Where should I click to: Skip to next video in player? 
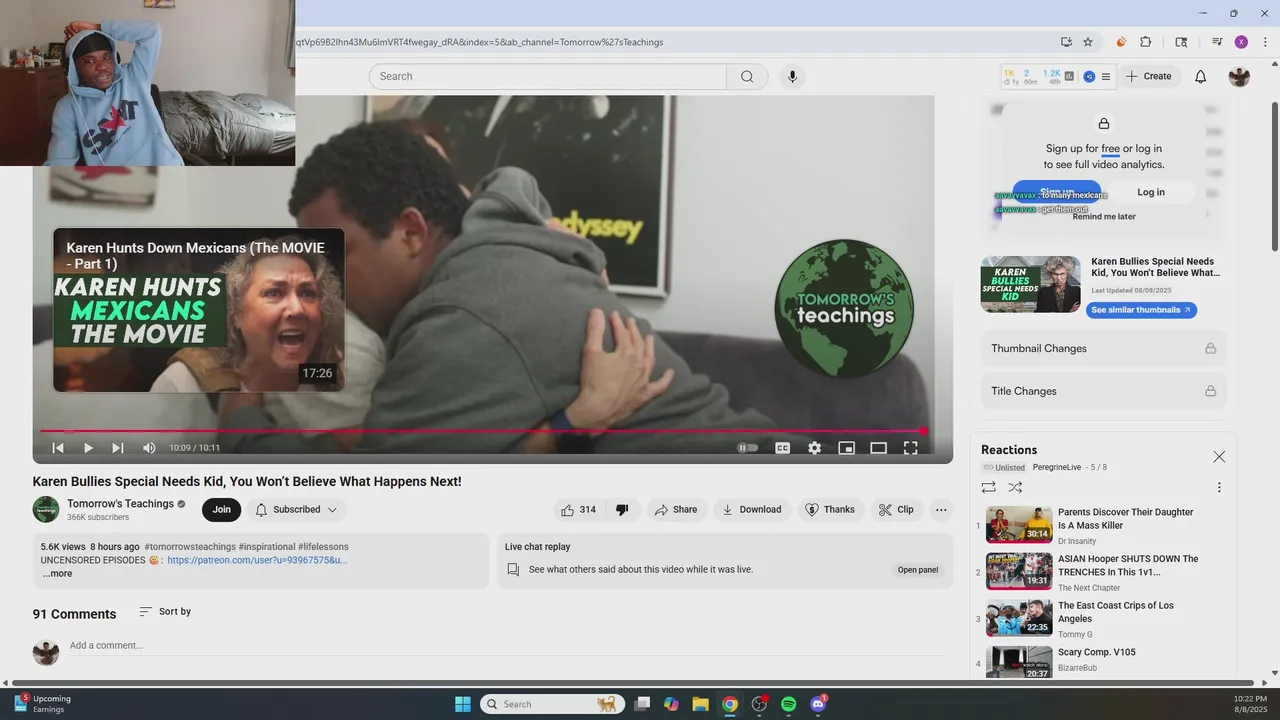(x=118, y=448)
